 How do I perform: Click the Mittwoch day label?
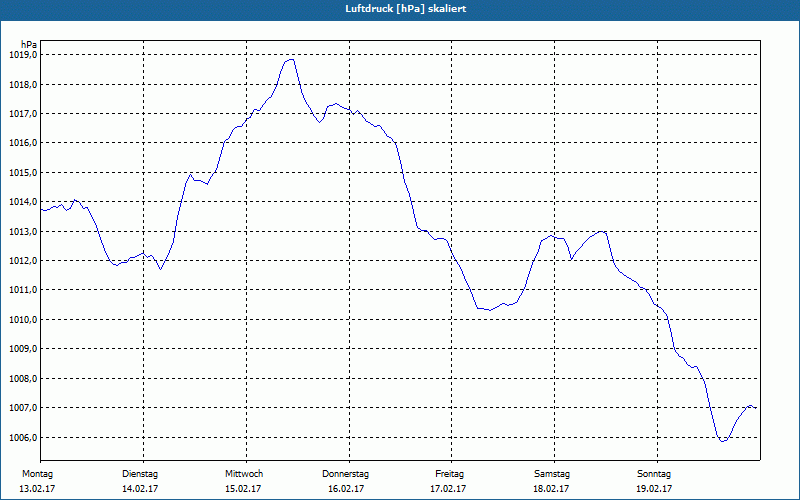point(244,474)
